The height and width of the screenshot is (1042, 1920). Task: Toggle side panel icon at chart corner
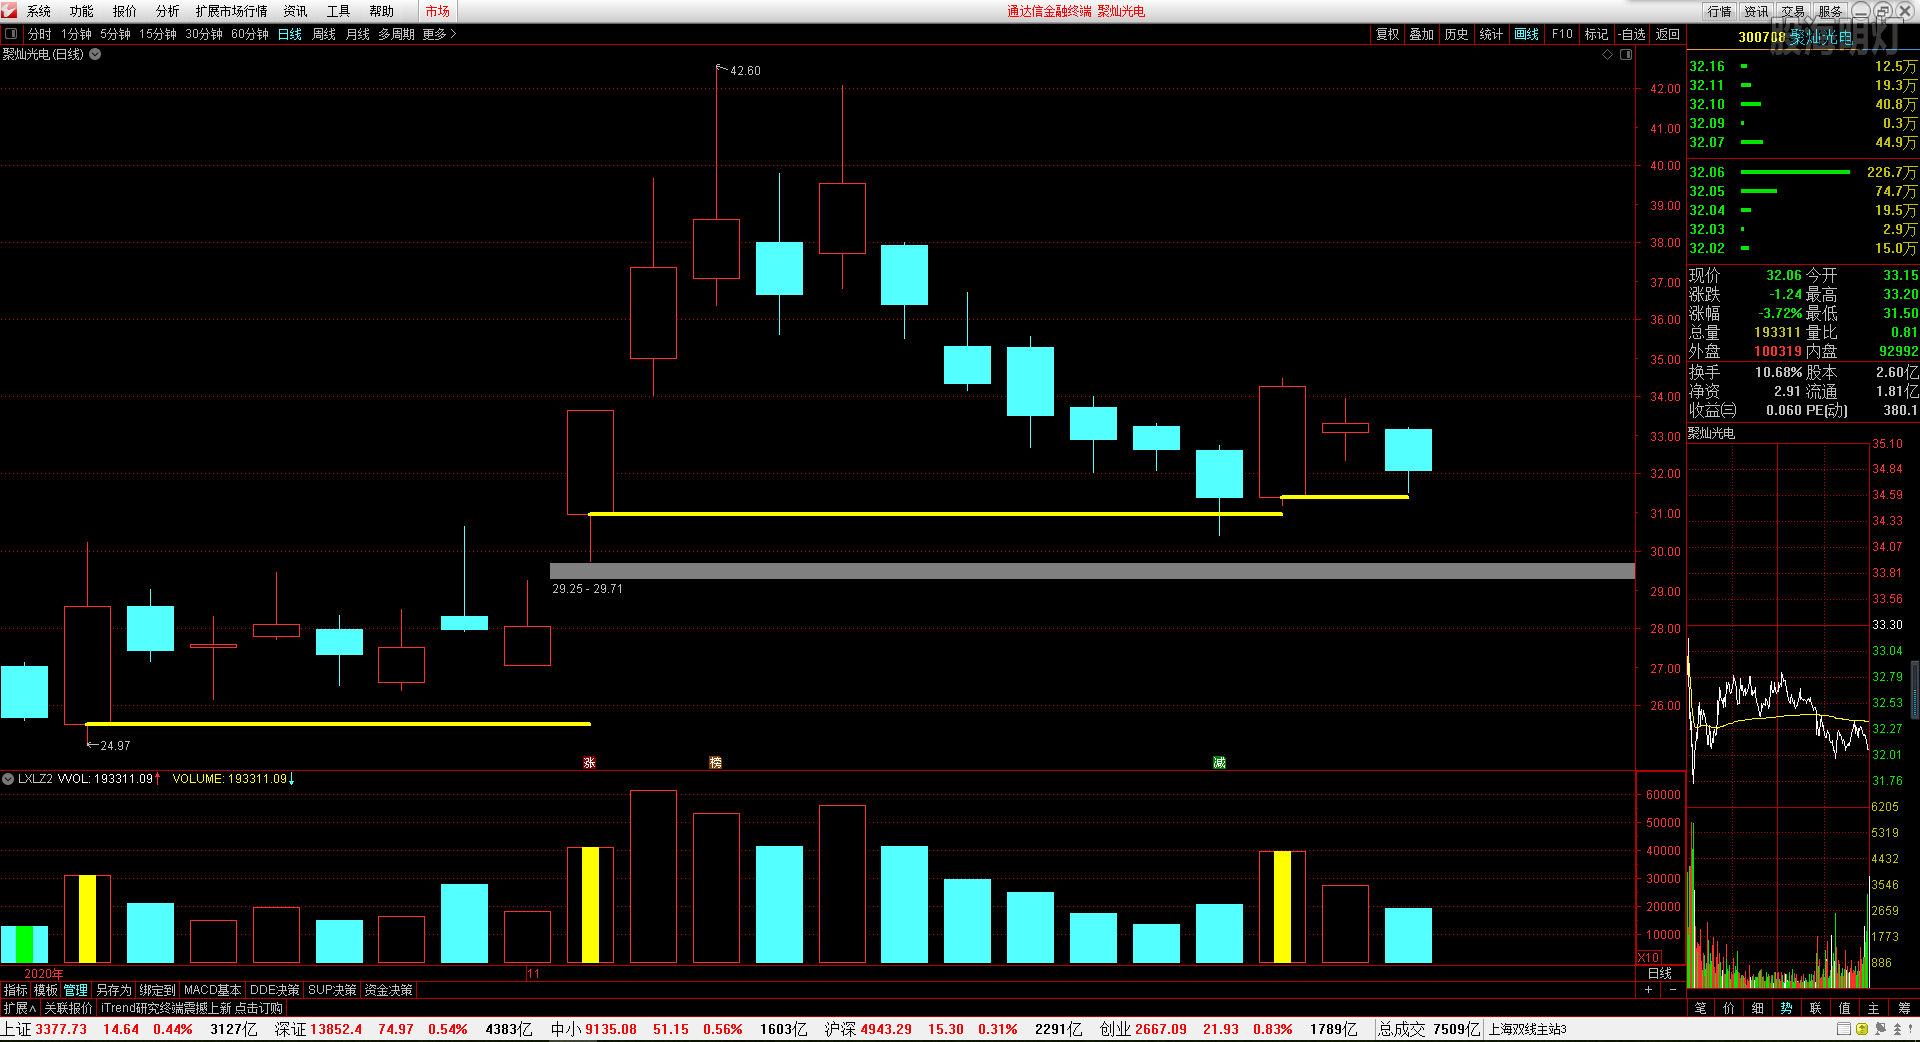click(1626, 54)
